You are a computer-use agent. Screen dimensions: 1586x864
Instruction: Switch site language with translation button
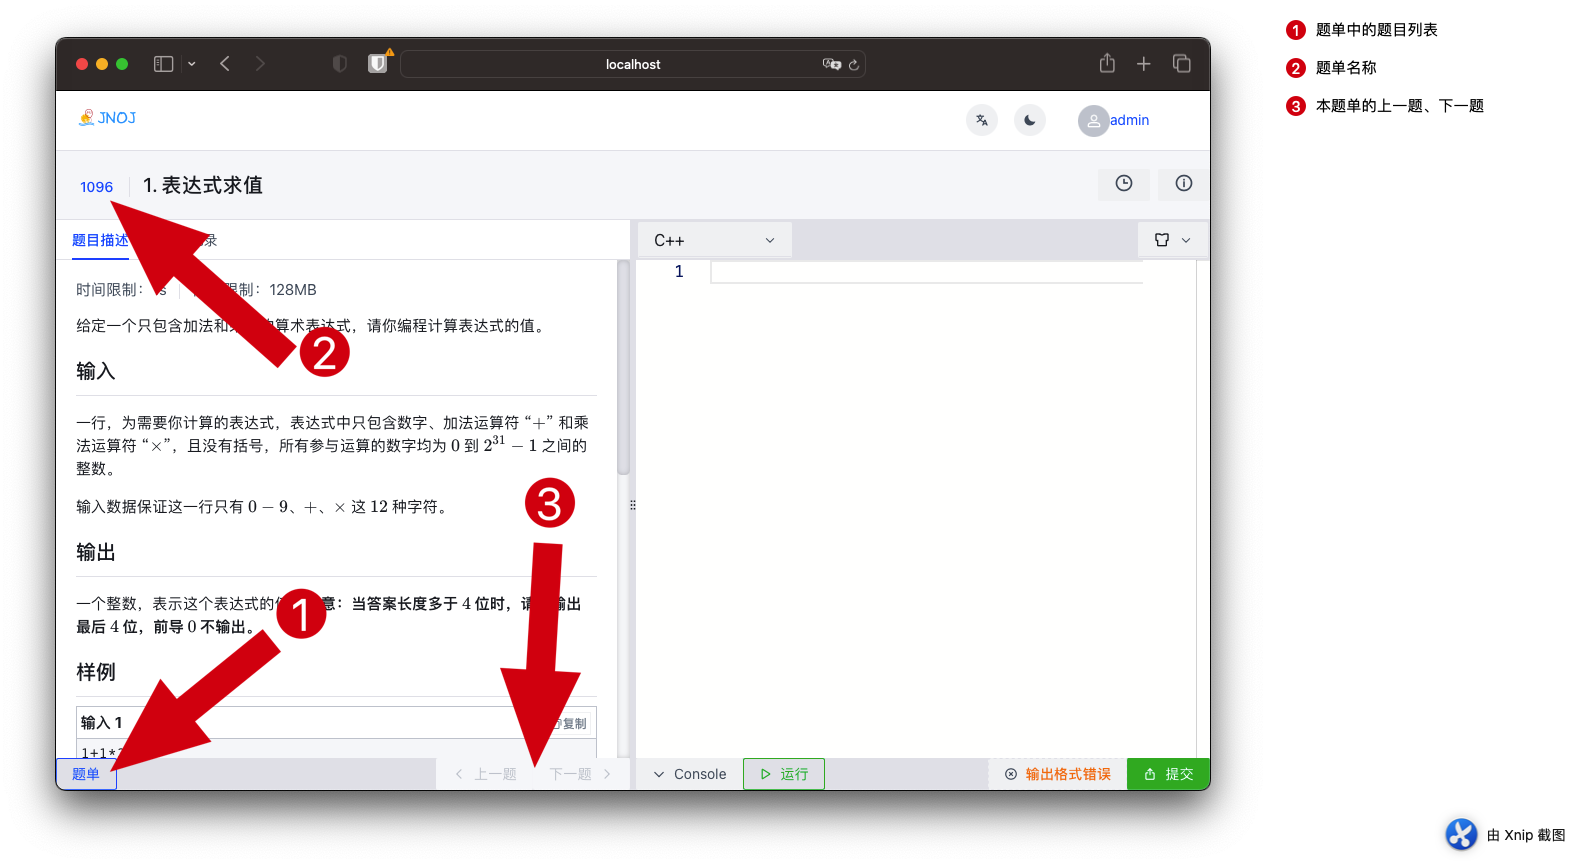982,120
